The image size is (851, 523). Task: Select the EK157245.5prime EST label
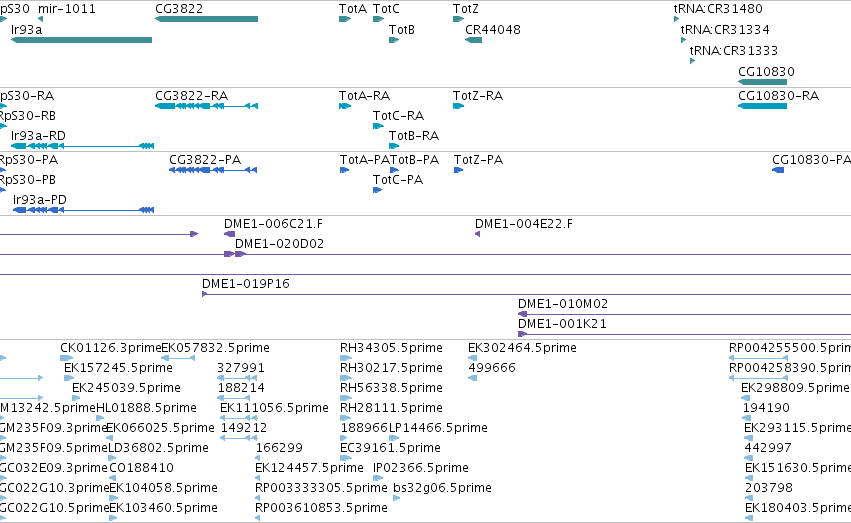(x=118, y=367)
